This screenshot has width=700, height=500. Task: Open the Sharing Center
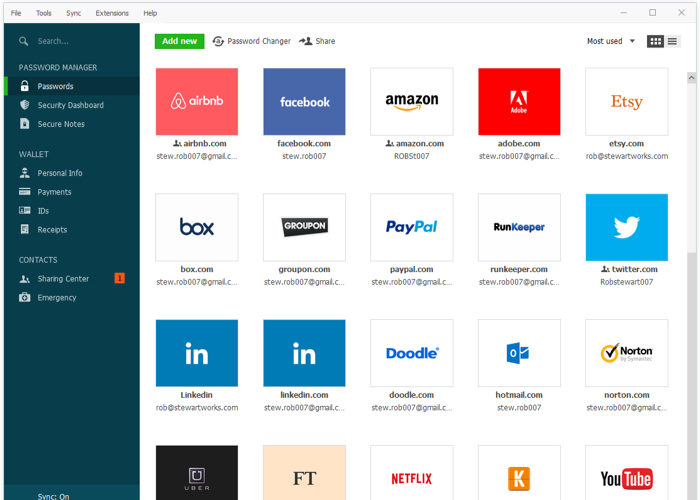pos(63,279)
